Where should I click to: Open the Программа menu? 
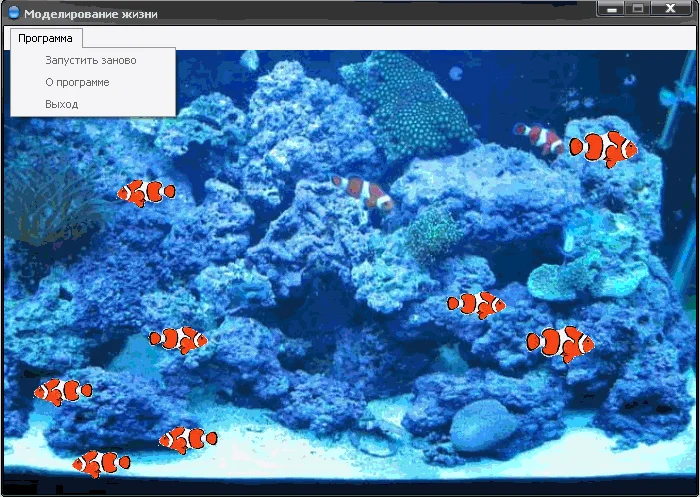[x=46, y=38]
